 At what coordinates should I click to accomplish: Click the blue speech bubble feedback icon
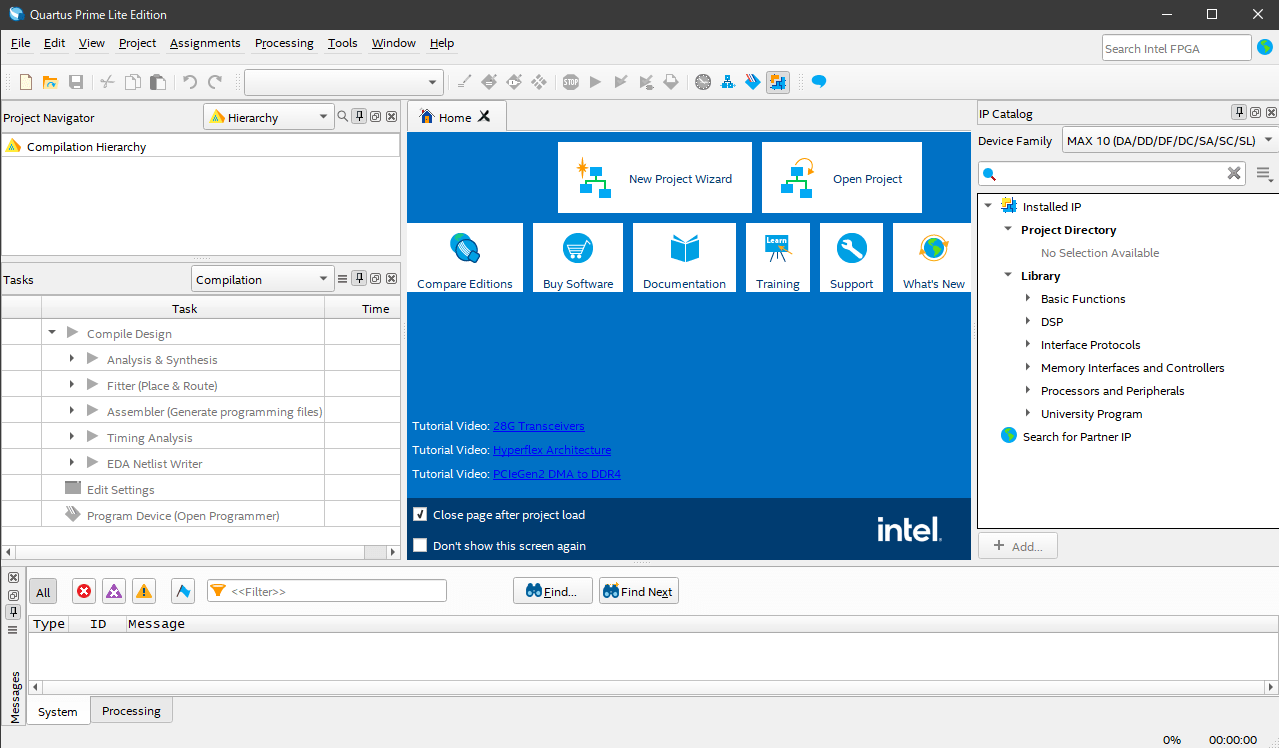point(818,82)
